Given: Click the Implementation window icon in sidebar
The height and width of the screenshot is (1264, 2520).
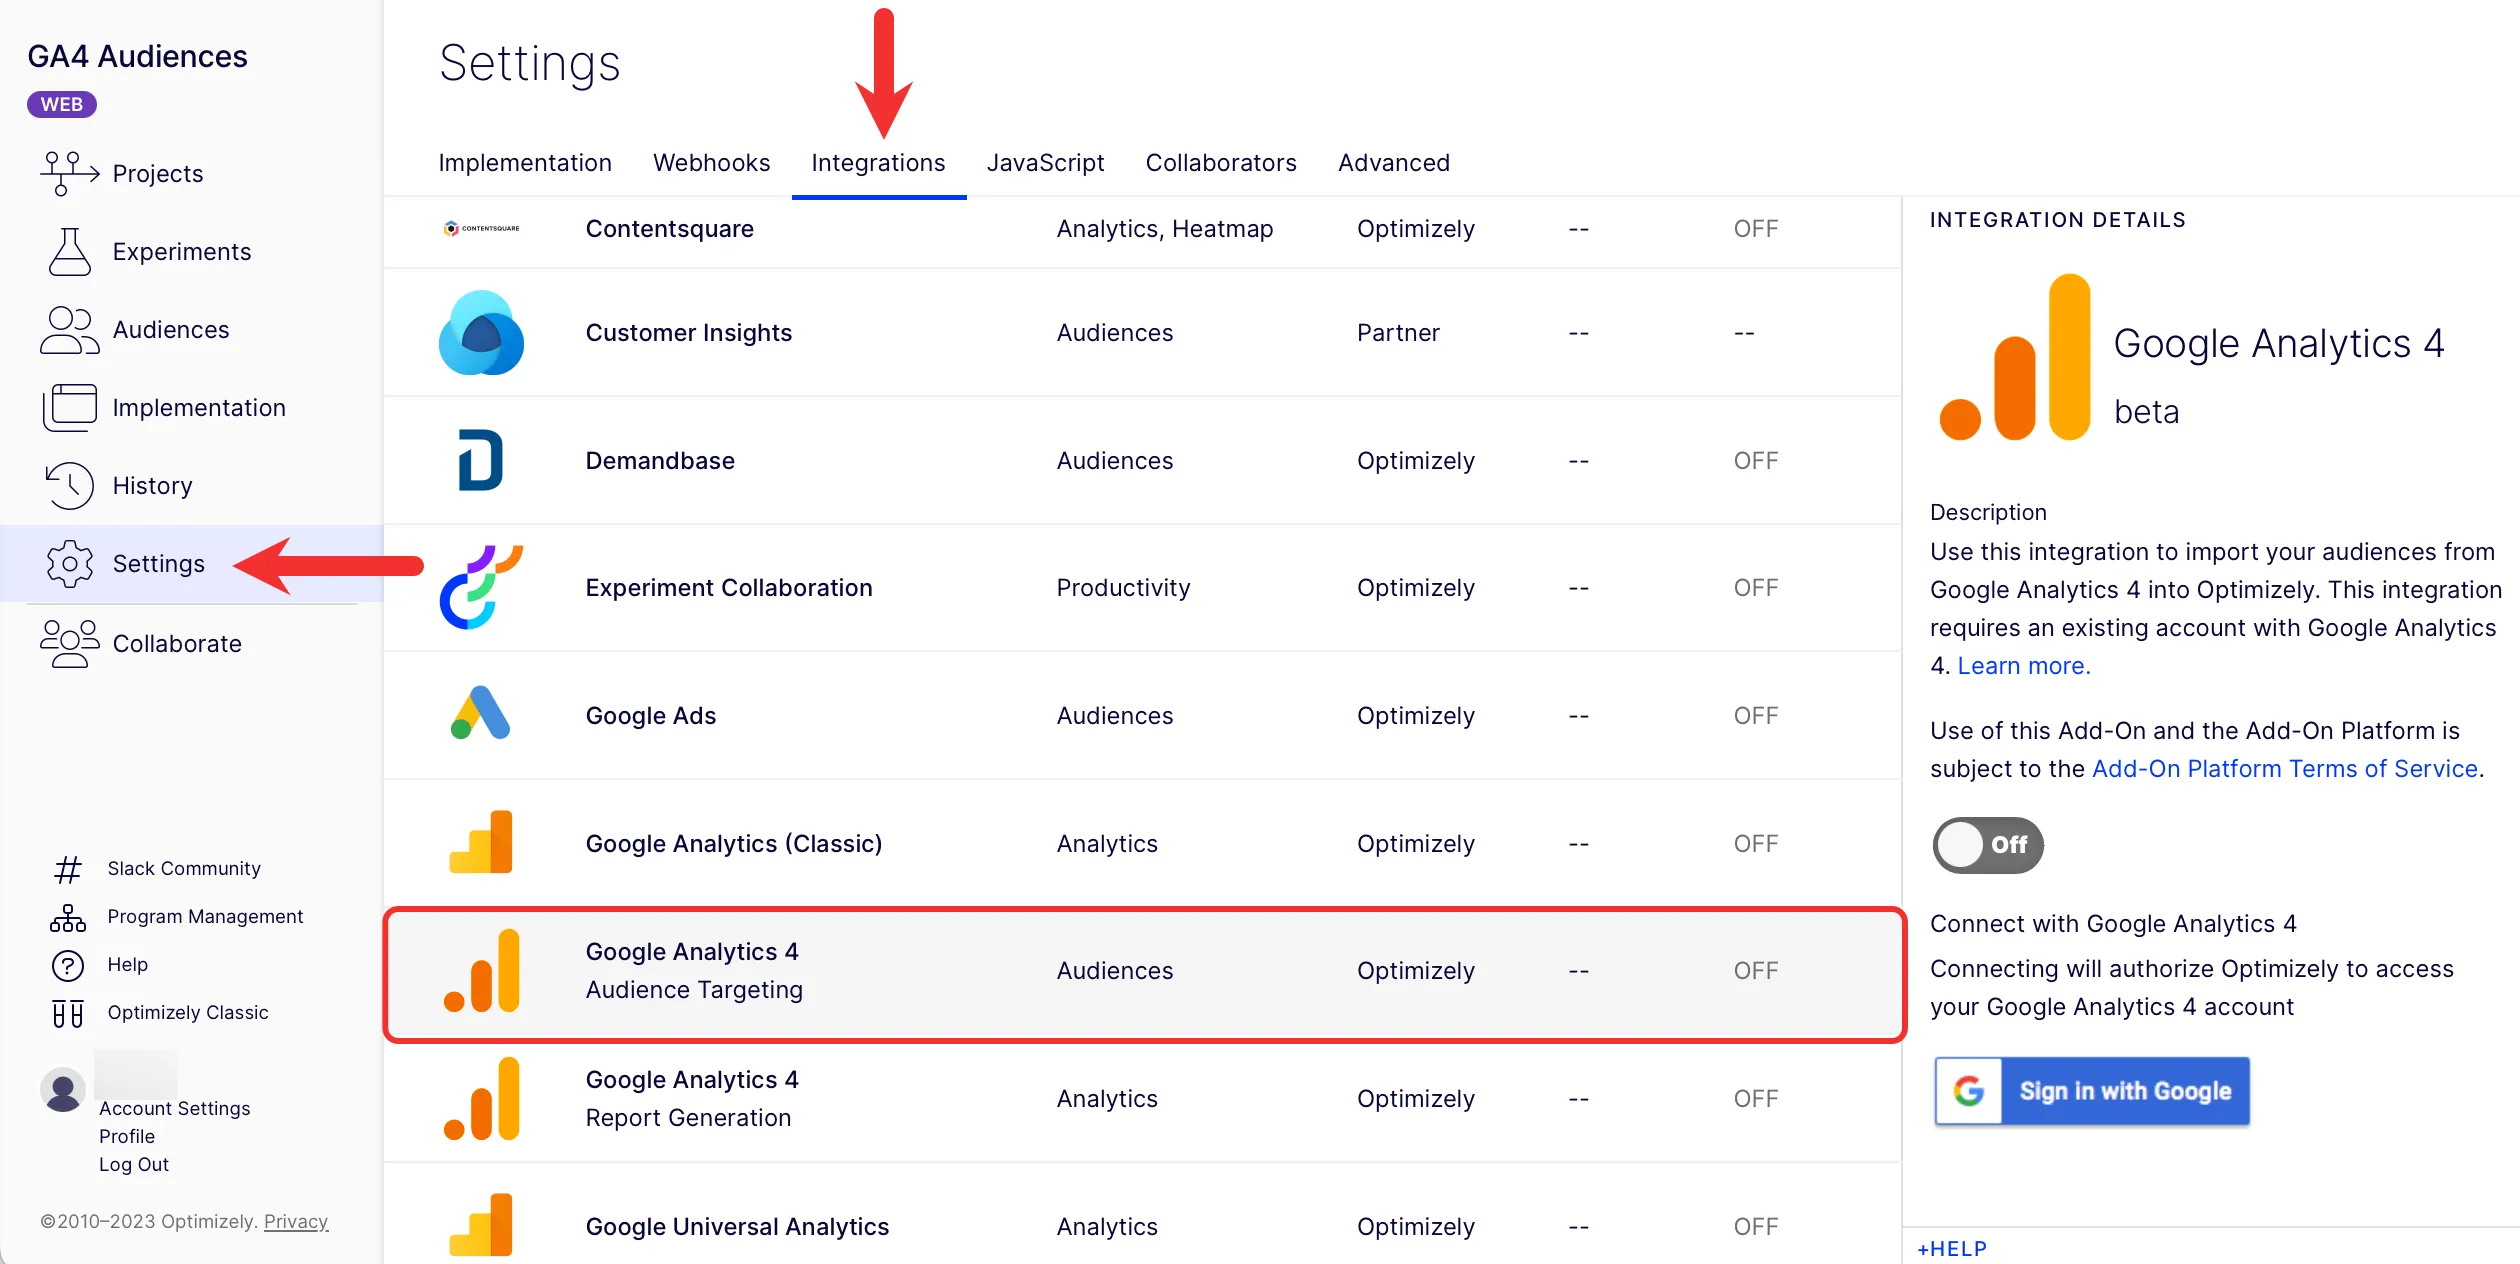Looking at the screenshot, I should (69, 408).
